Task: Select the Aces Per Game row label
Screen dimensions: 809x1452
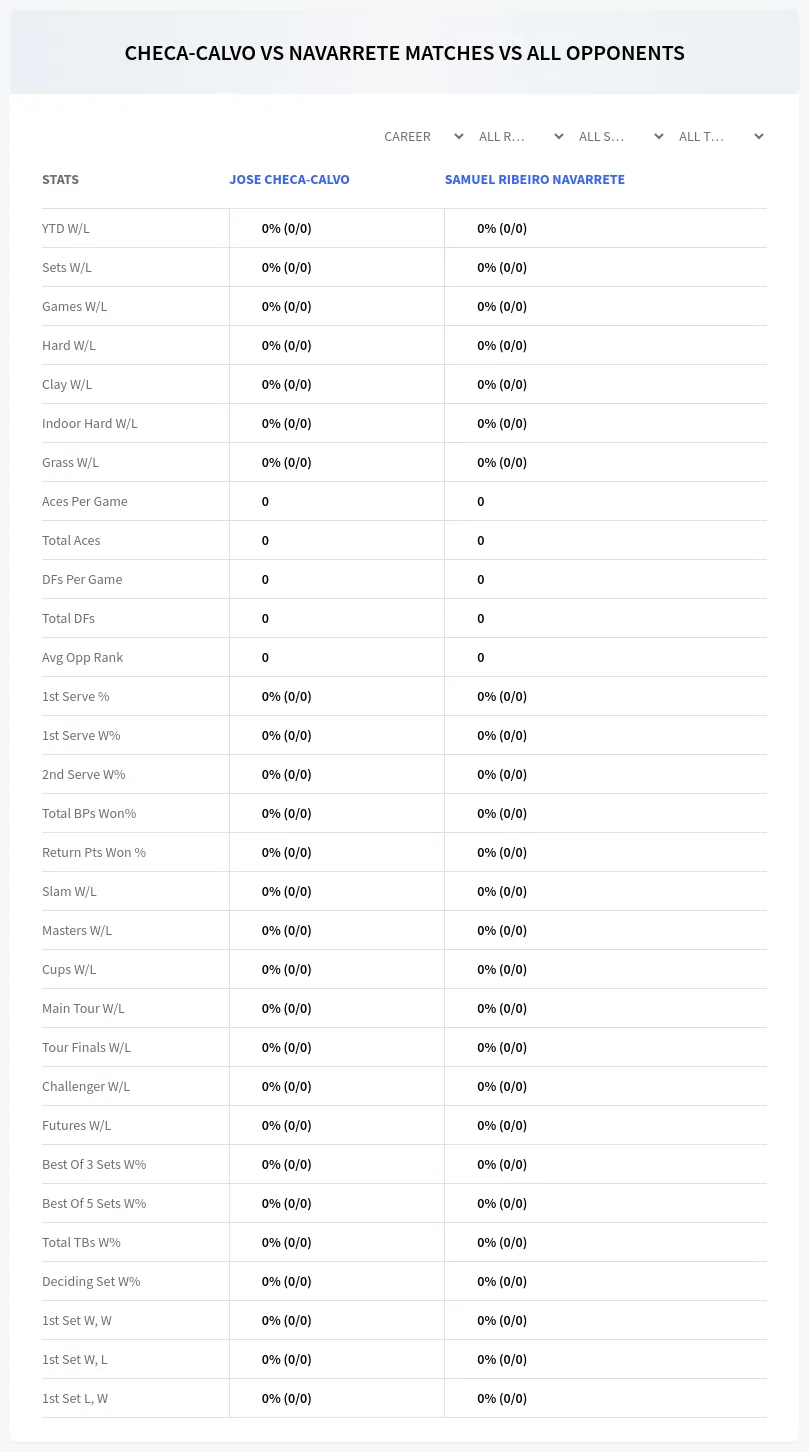Action: (x=85, y=501)
